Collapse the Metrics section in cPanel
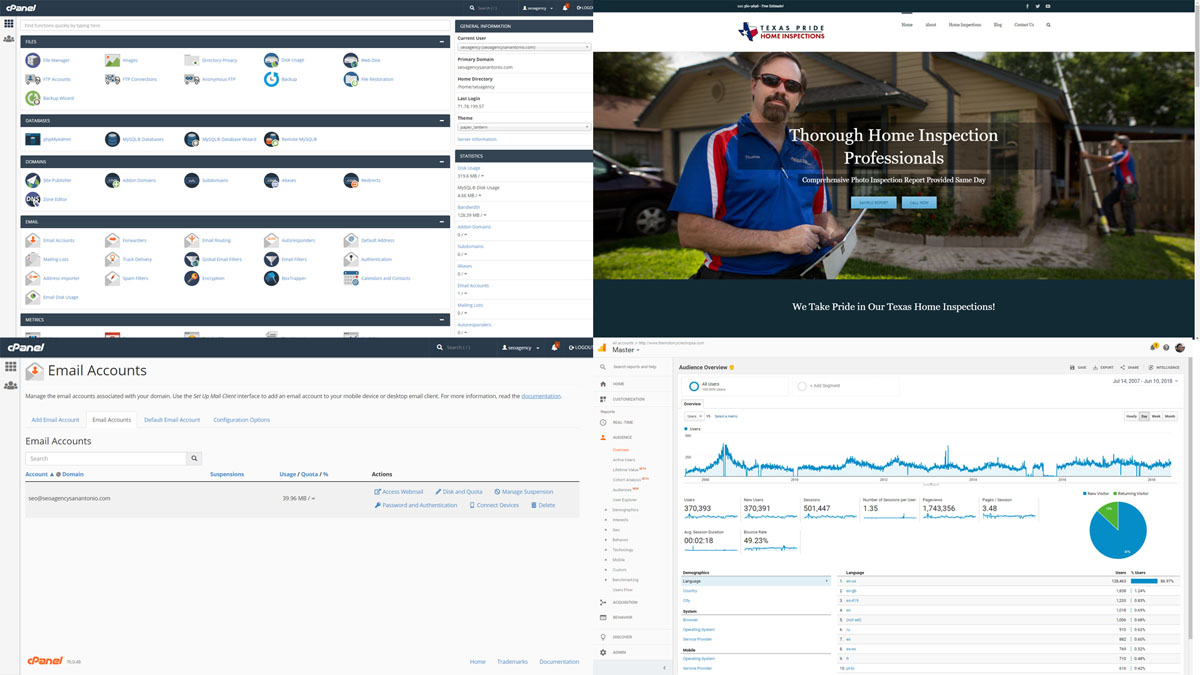The height and width of the screenshot is (675, 1200). tap(442, 320)
